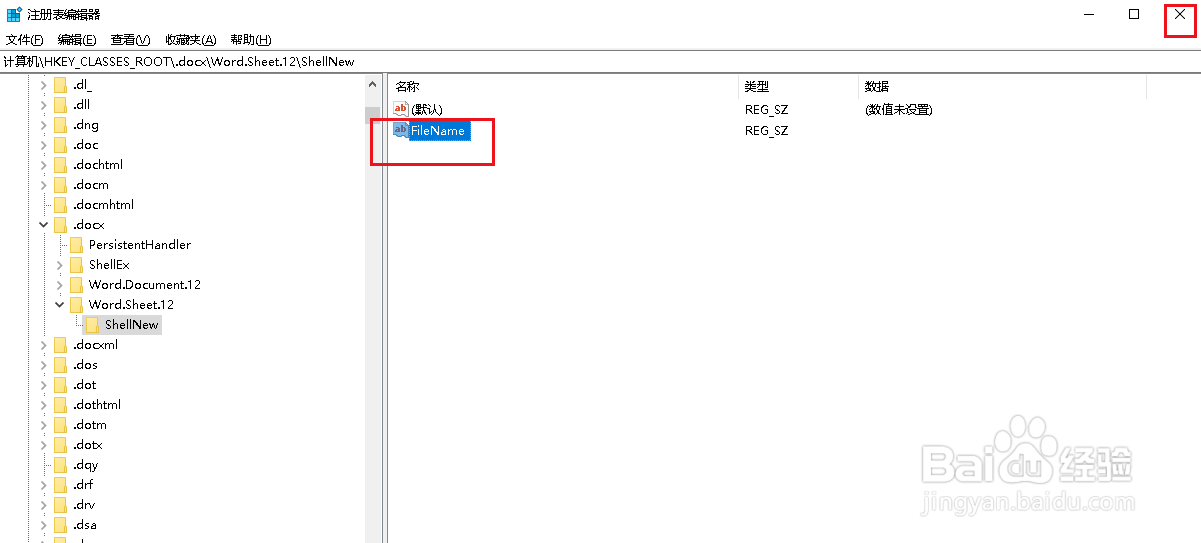This screenshot has height=543, width=1201.
Task: Expand the .drf key
Action: click(43, 485)
